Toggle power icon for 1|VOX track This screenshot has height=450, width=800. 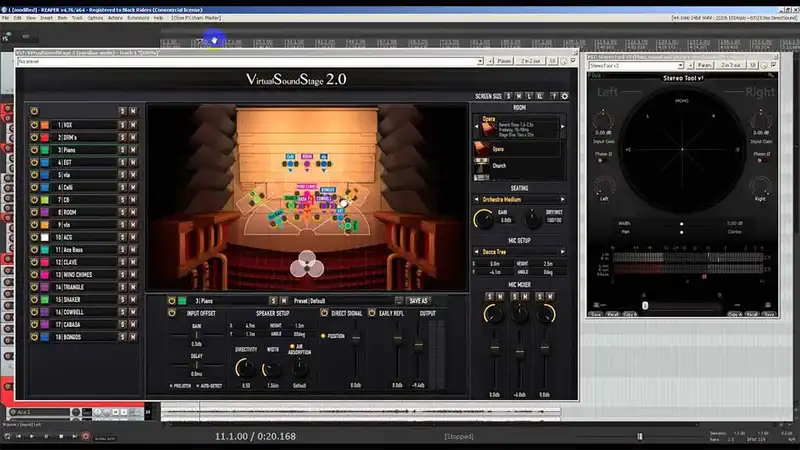[x=34, y=125]
